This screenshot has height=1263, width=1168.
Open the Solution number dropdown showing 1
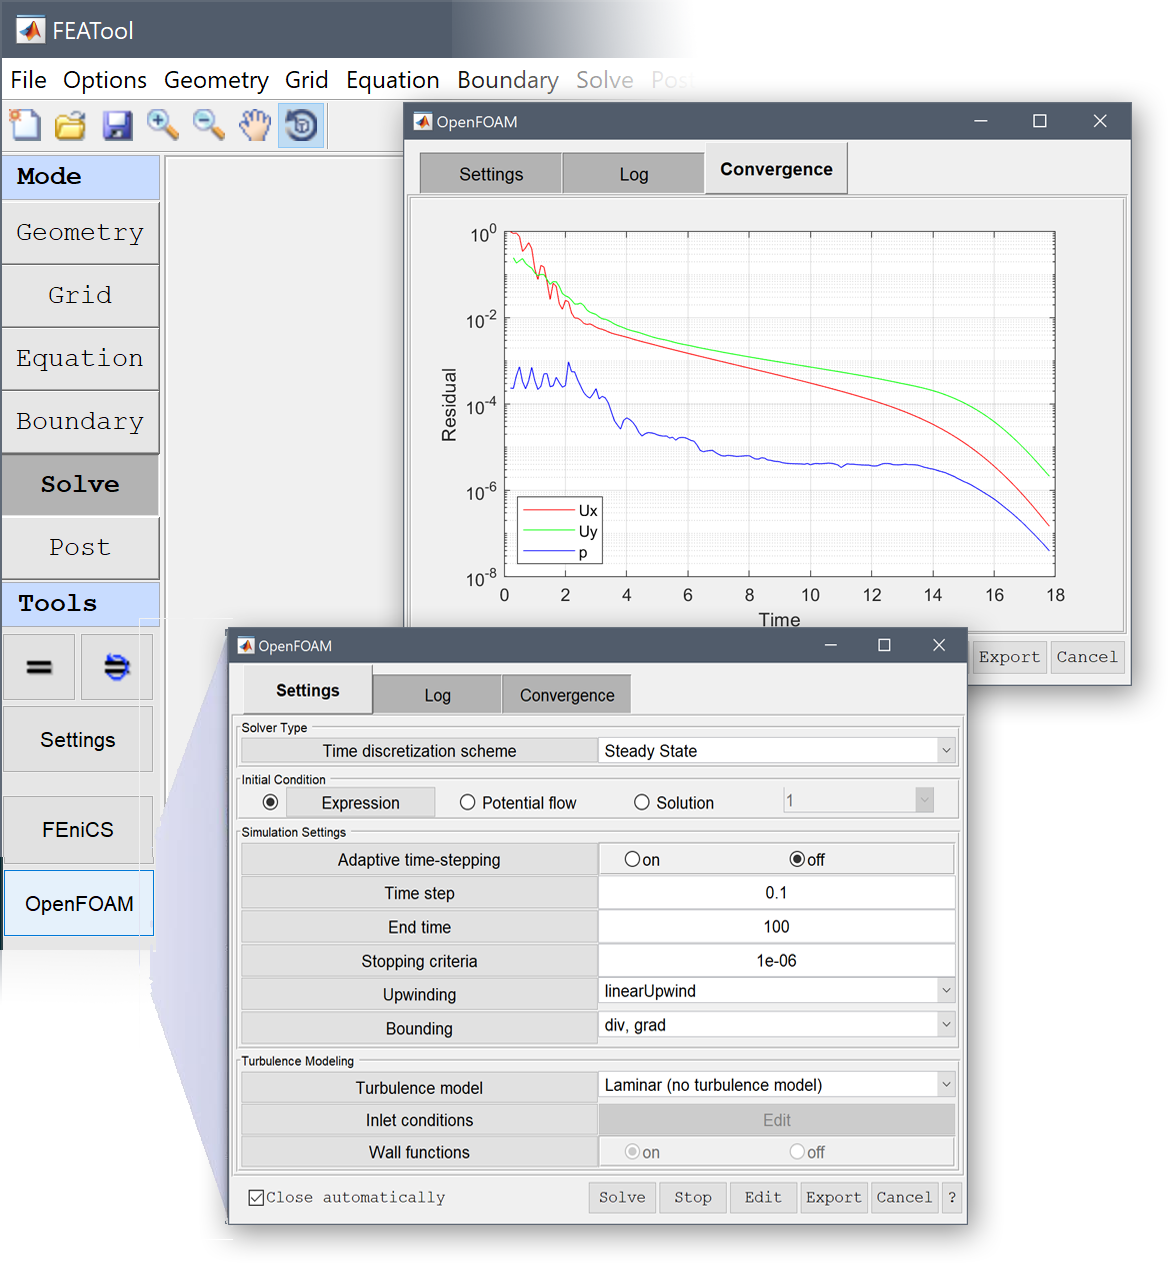(x=858, y=800)
